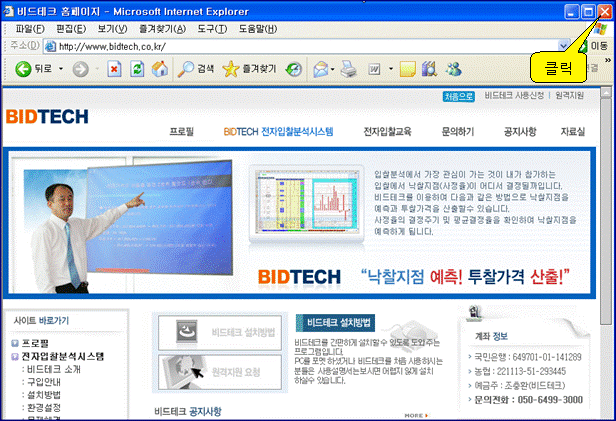Stop page loading with the red X icon
The height and width of the screenshot is (421, 616).
(x=114, y=69)
